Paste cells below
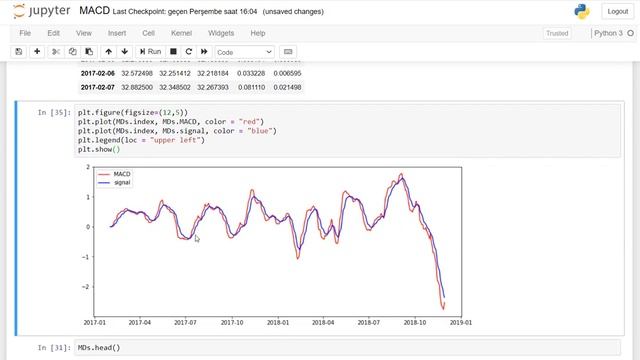640x360 pixels. click(89, 52)
